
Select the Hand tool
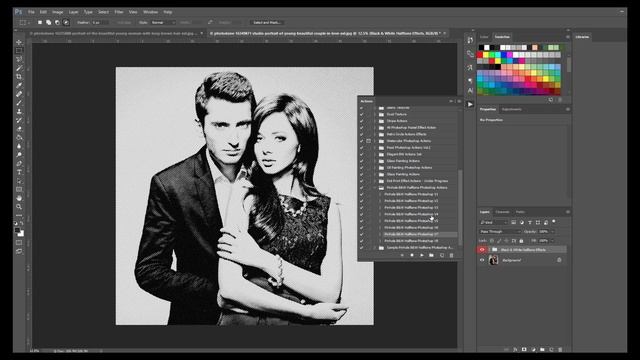tap(19, 198)
